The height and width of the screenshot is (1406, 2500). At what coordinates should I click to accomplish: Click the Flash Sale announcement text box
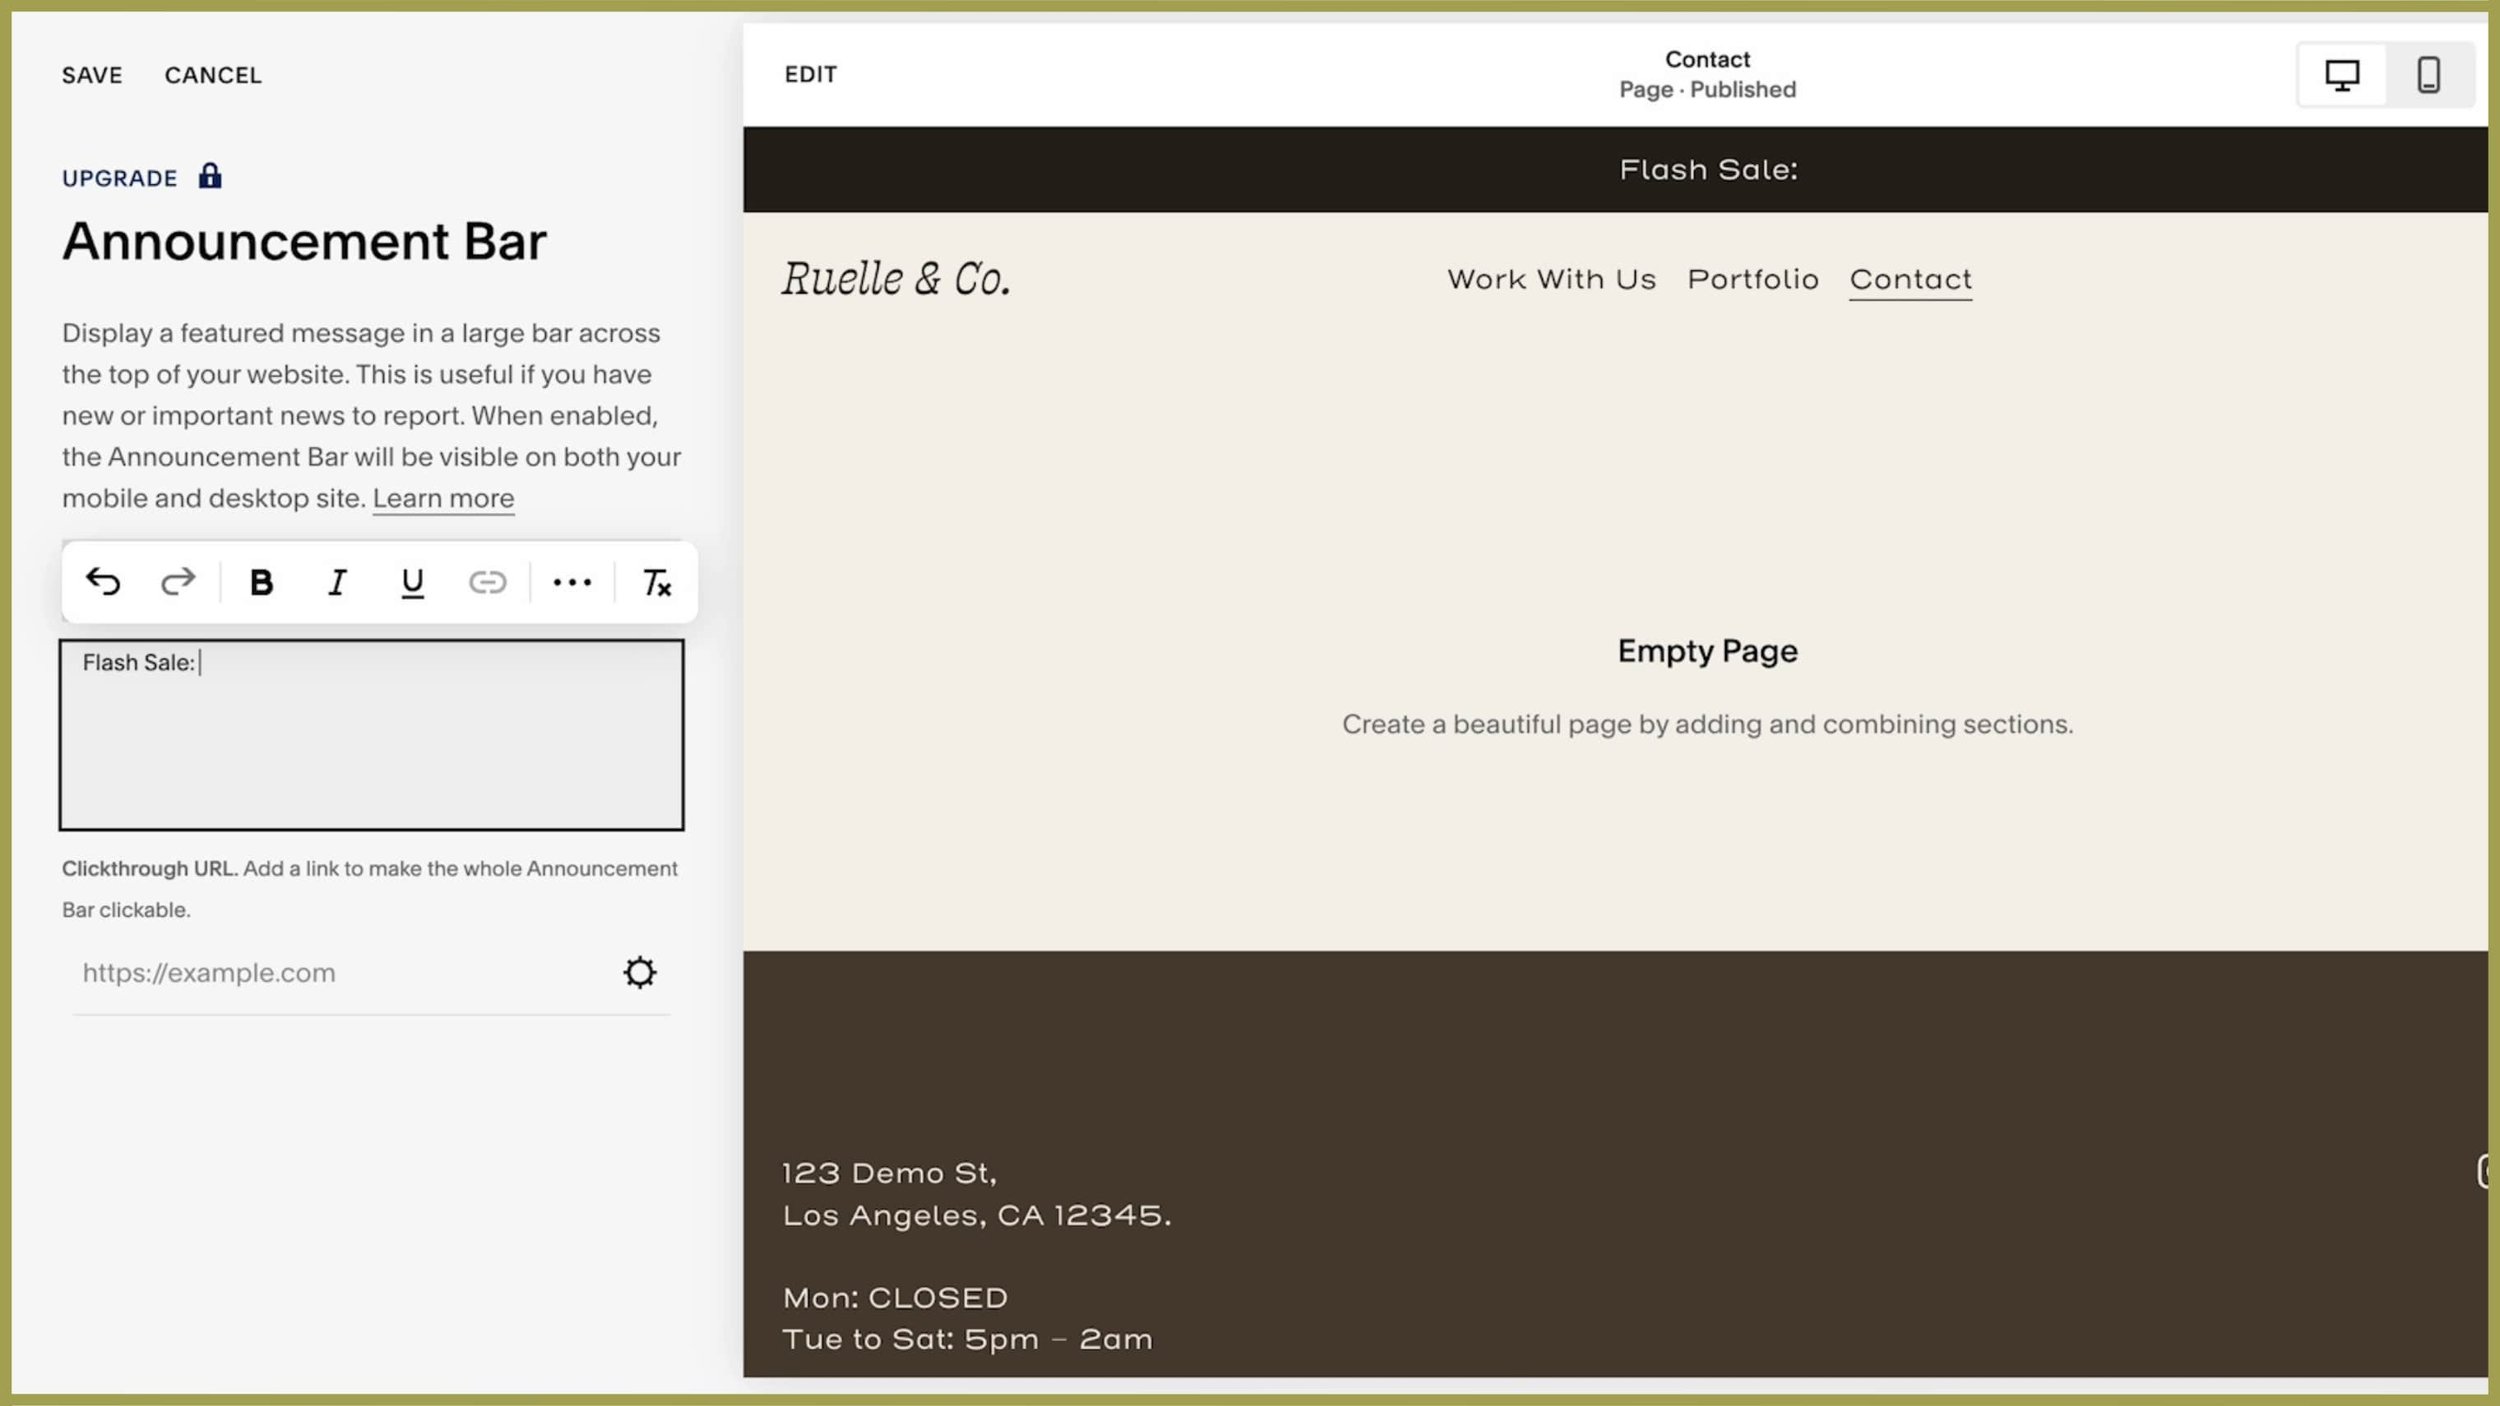[371, 735]
